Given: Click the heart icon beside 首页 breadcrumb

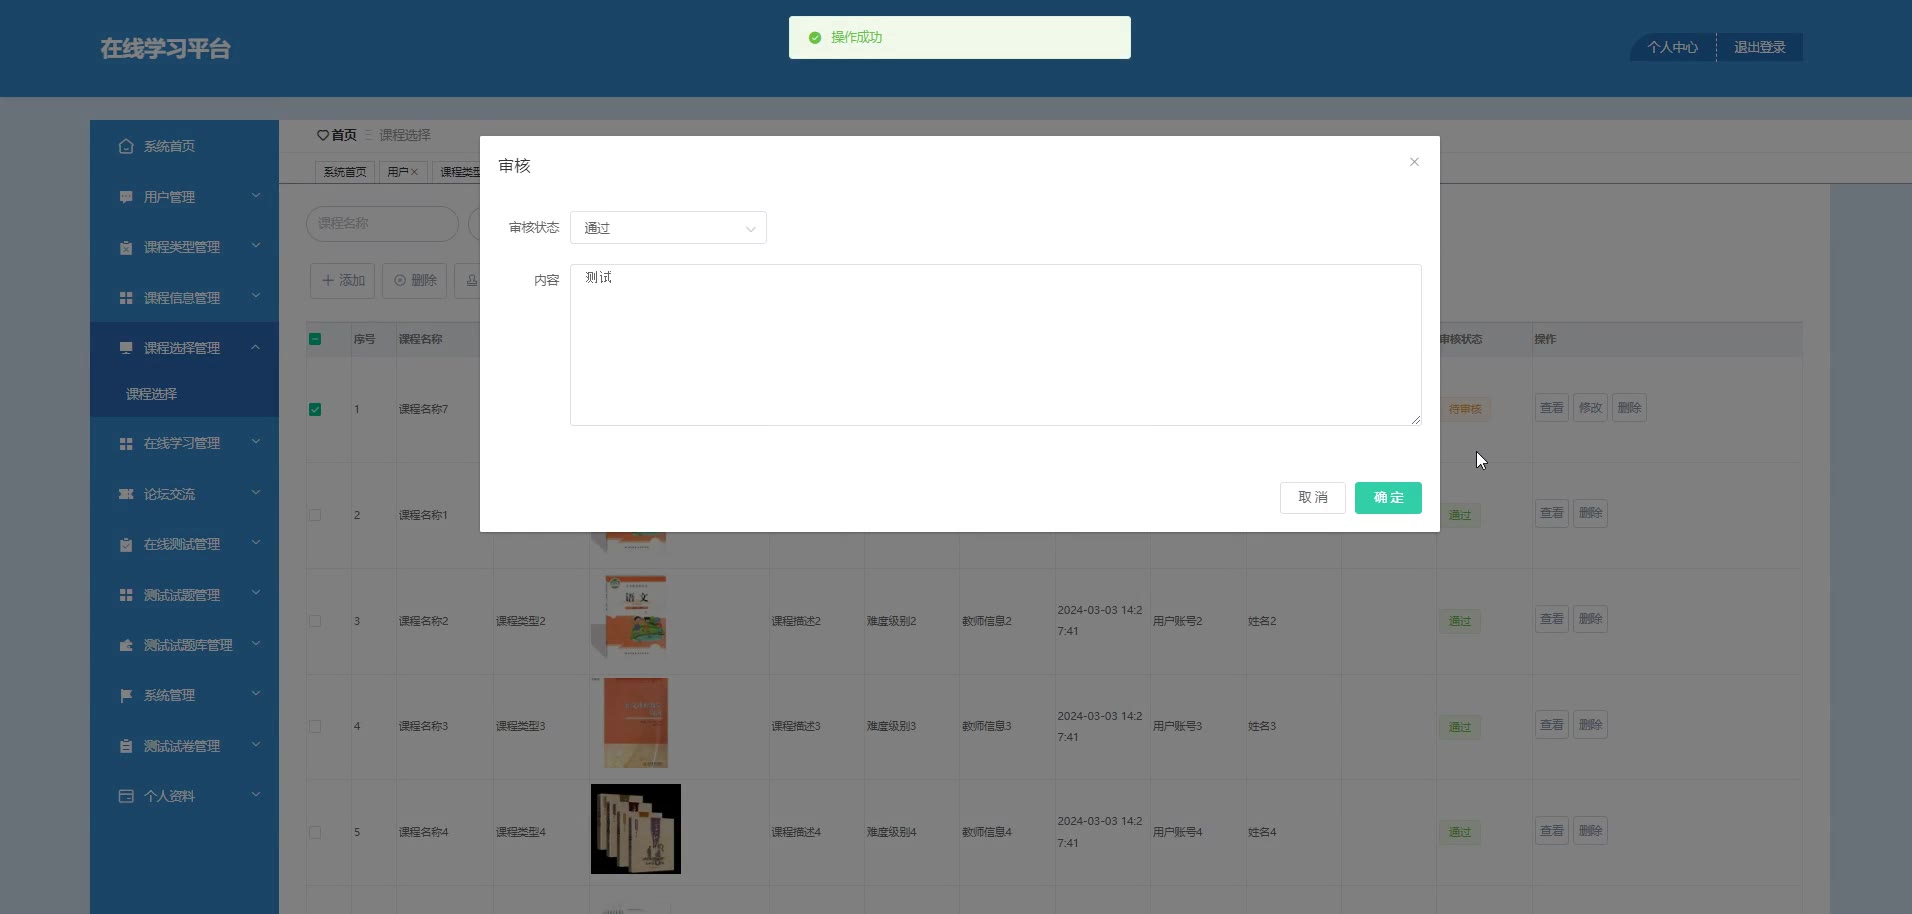Looking at the screenshot, I should click(x=323, y=135).
